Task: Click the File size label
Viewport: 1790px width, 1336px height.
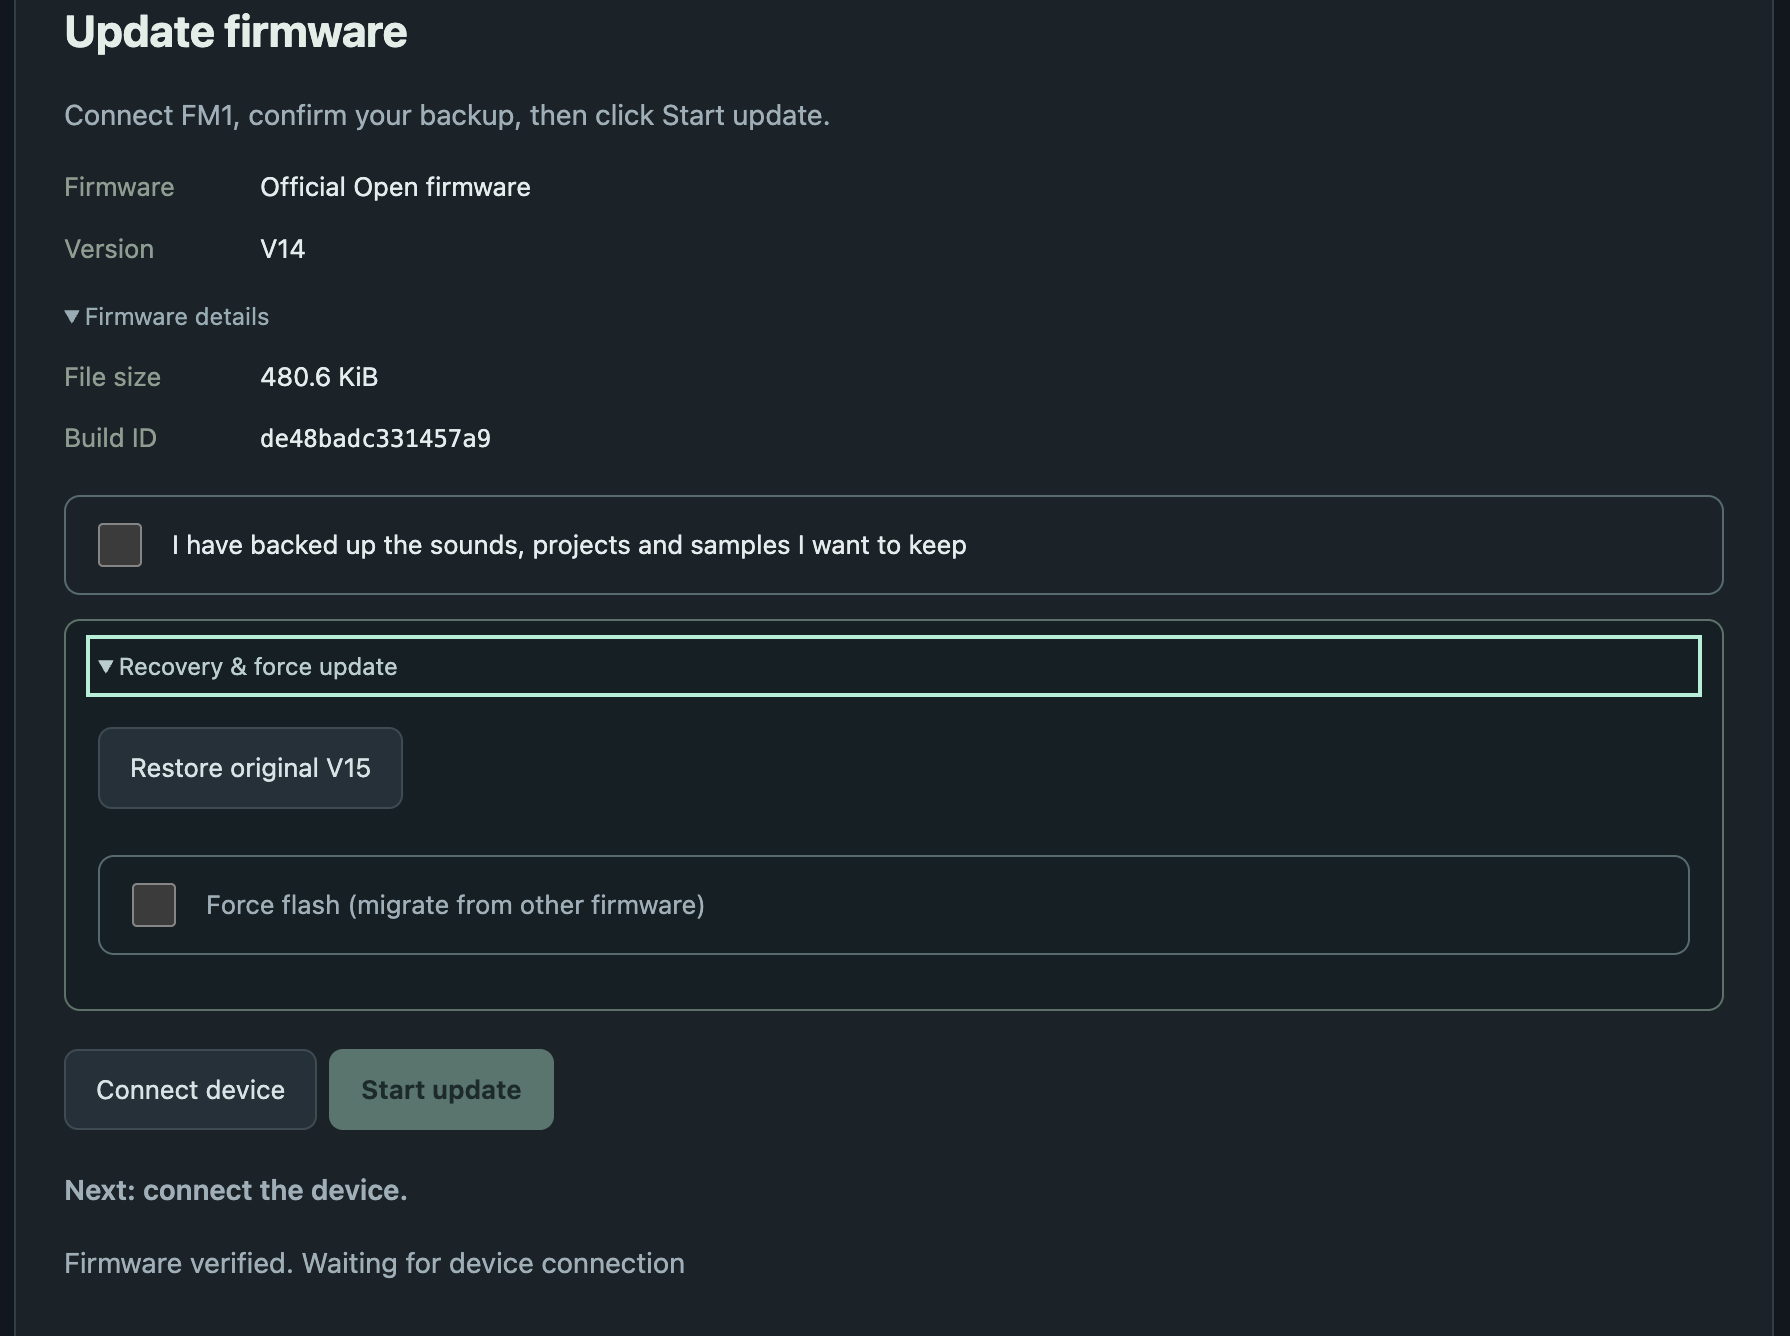Action: 112,377
